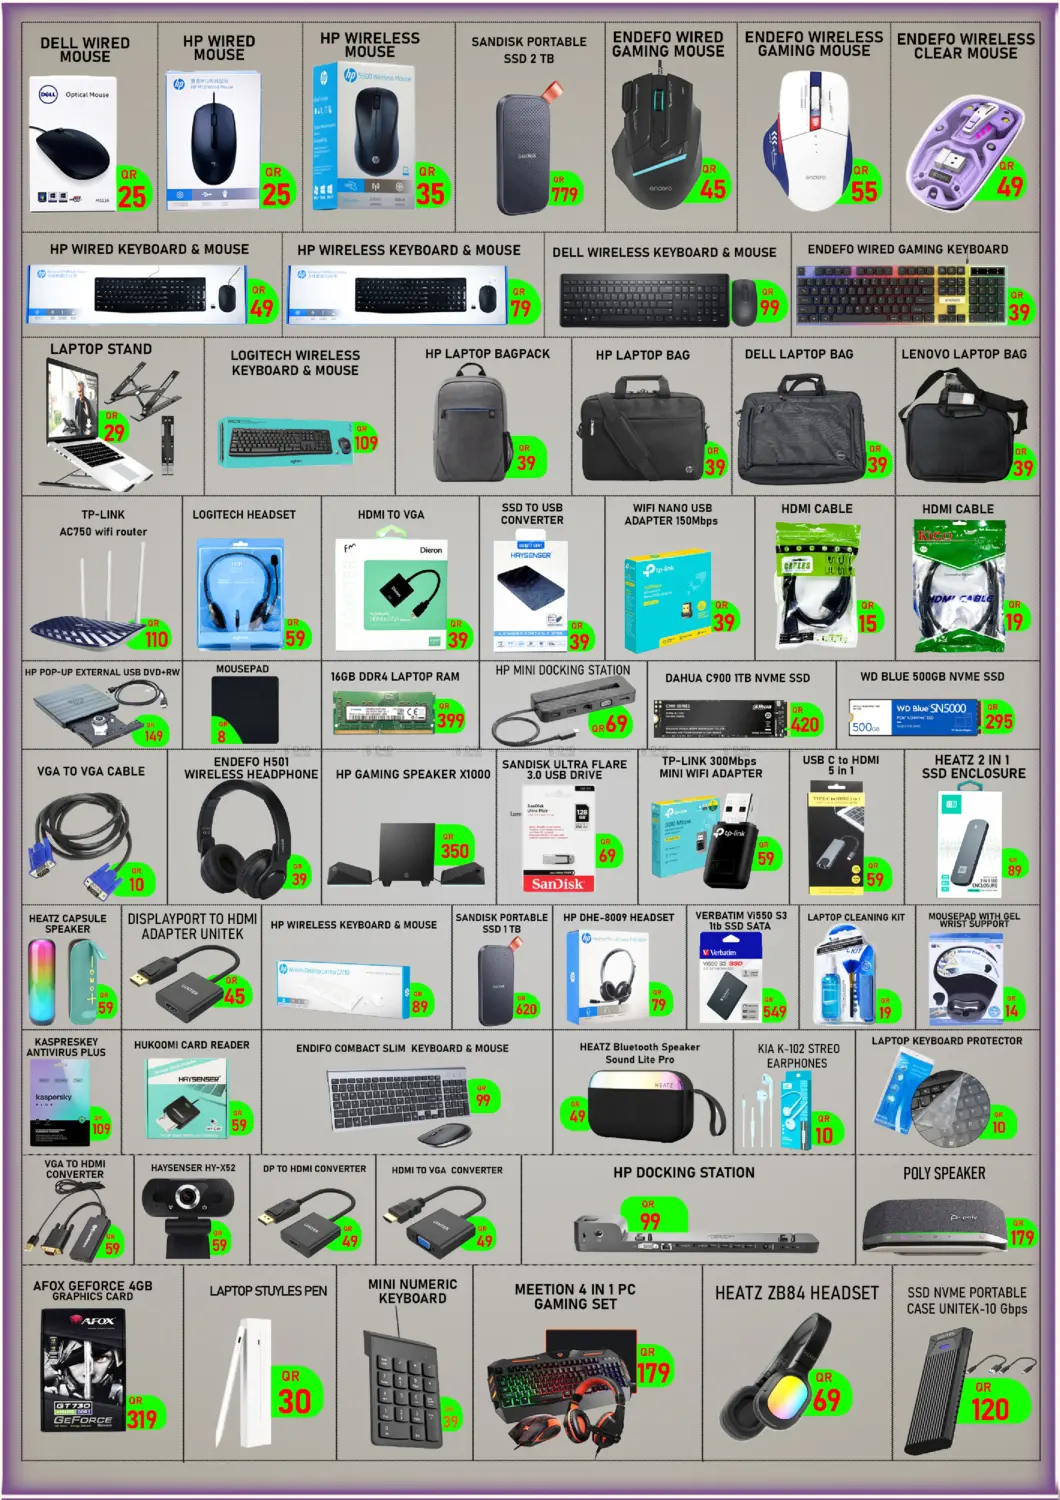Select the gel wrist support mousepad image
The height and width of the screenshot is (1500, 1060).
pyautogui.click(x=966, y=981)
